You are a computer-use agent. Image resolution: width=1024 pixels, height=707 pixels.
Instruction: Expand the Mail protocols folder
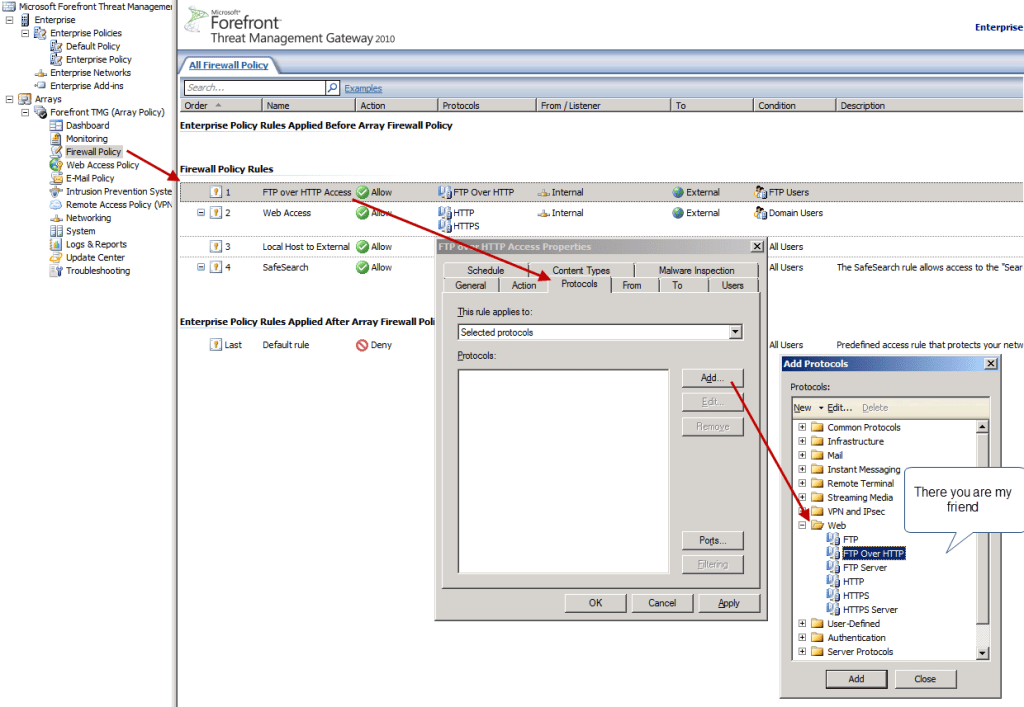coord(802,455)
